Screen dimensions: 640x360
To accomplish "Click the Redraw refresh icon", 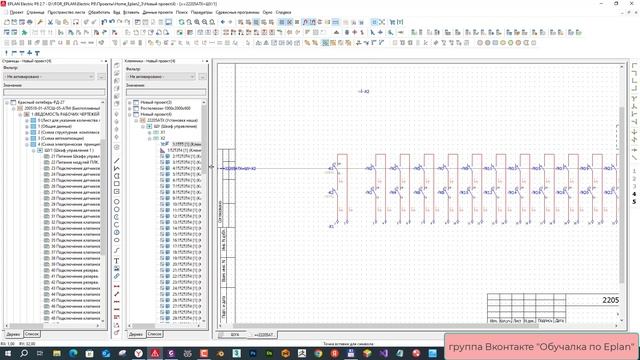I will pyautogui.click(x=181, y=22).
